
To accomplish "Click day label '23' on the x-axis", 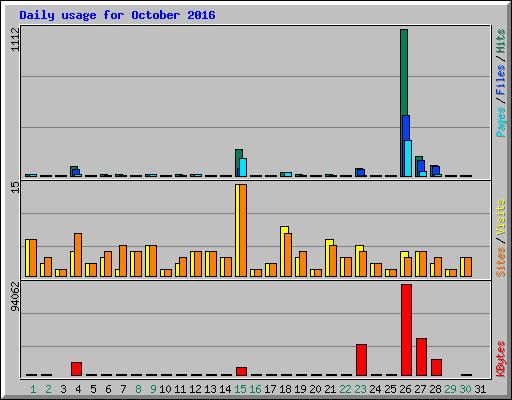I will pyautogui.click(x=360, y=389).
